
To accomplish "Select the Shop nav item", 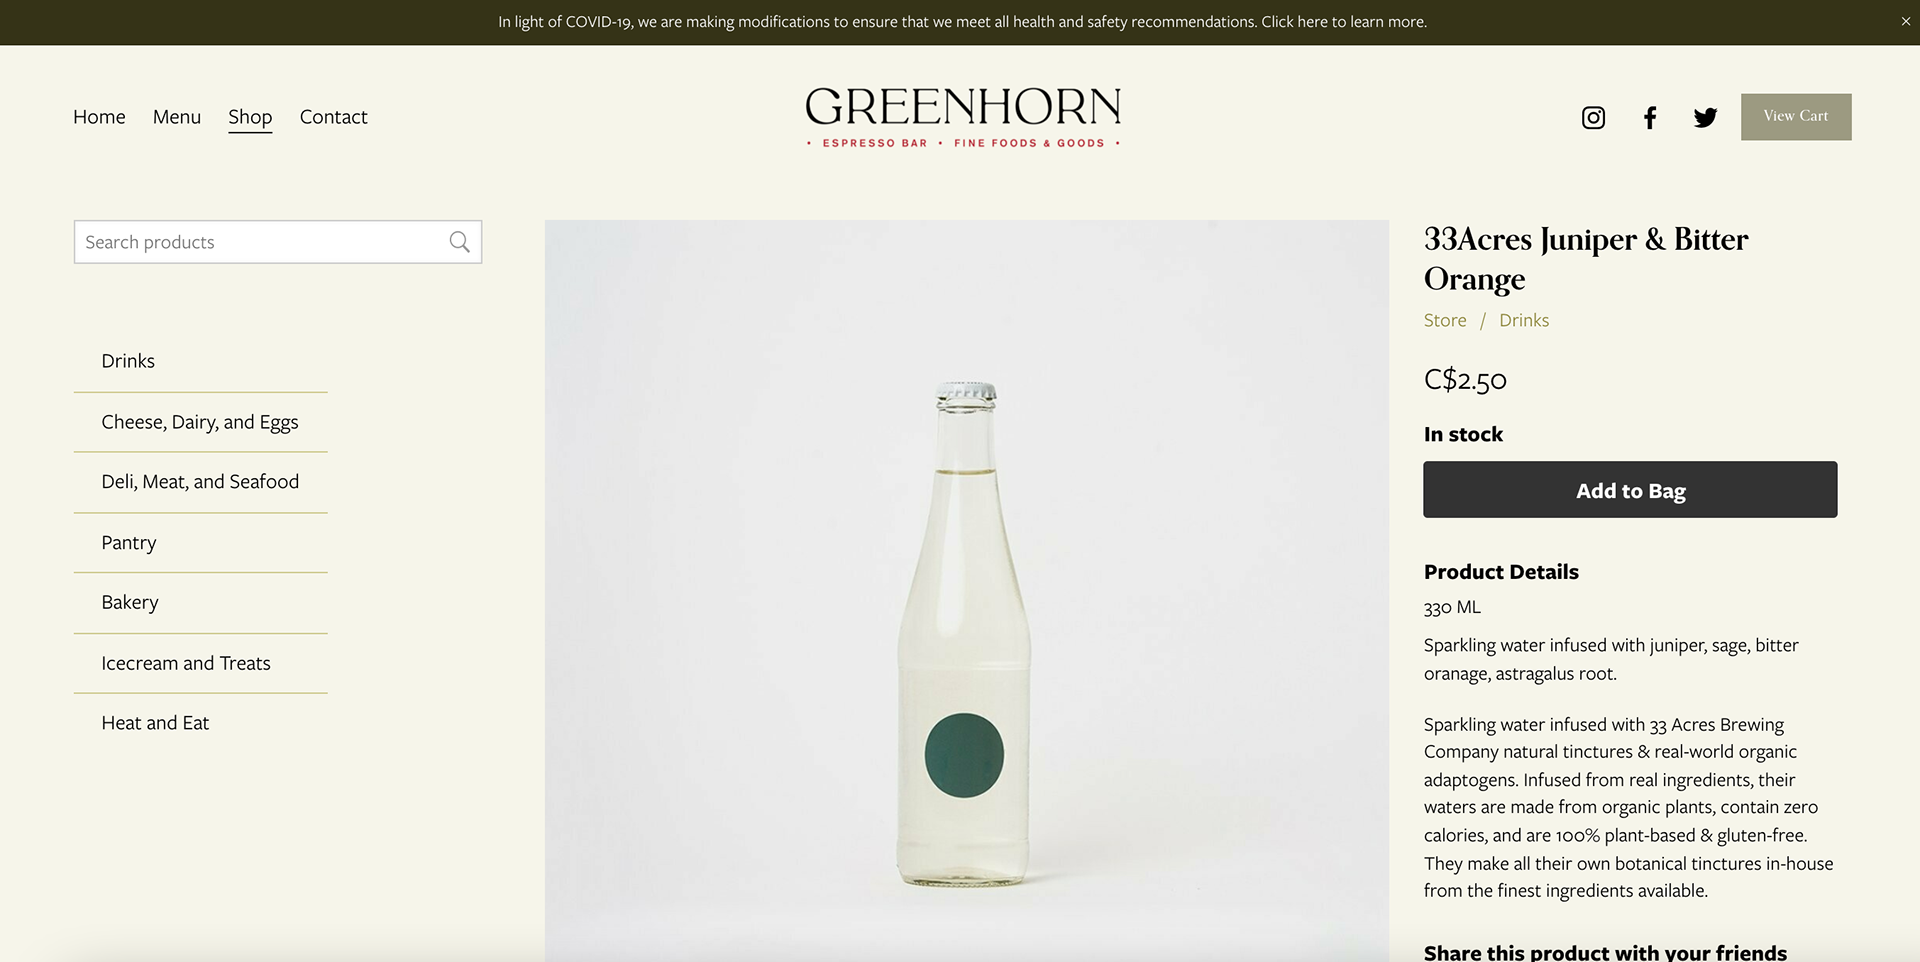I will 250,118.
